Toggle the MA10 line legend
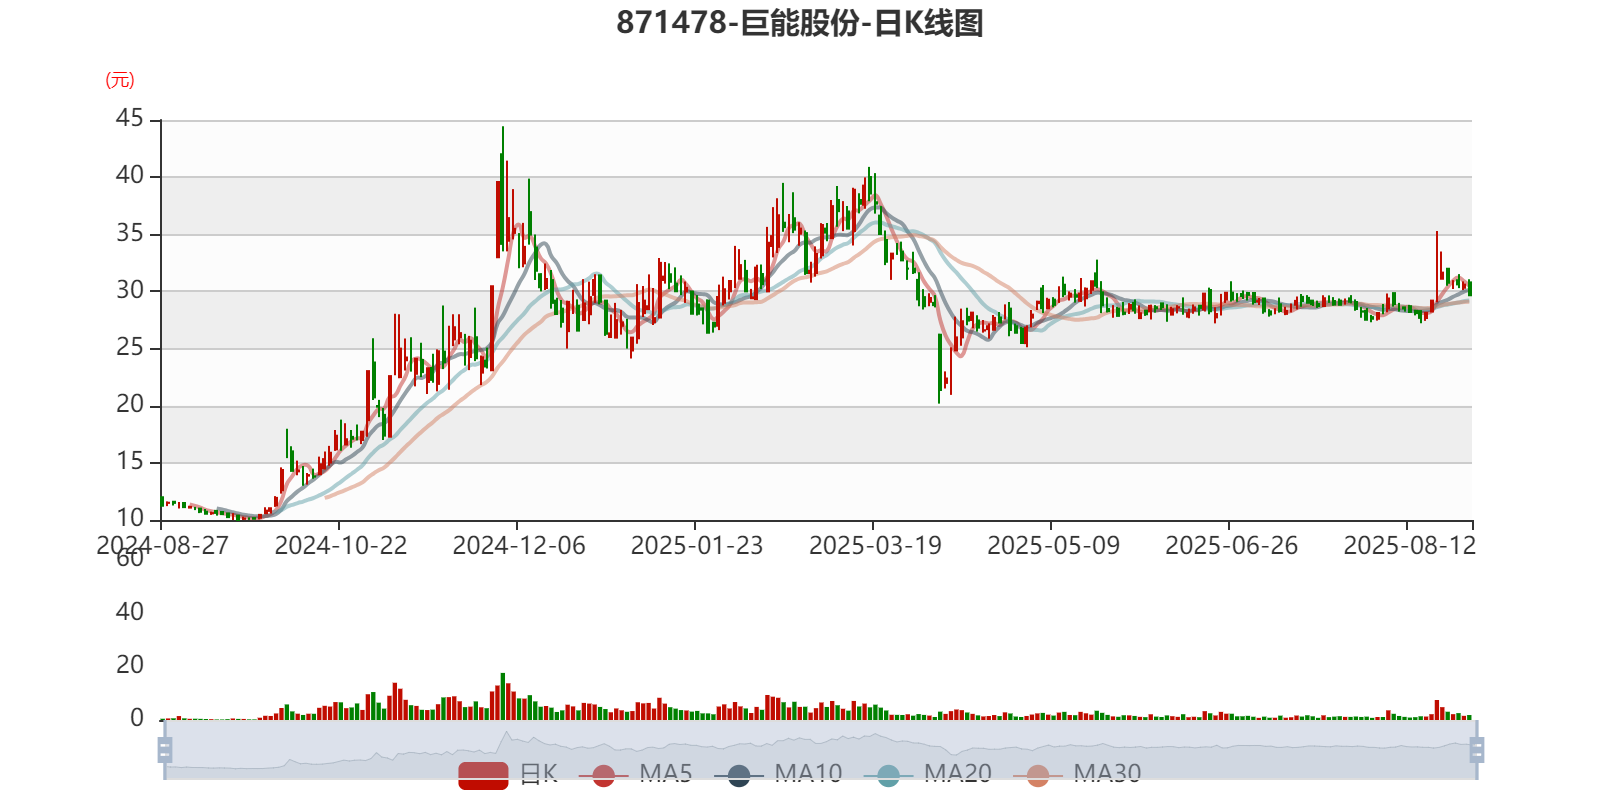 pos(779,774)
